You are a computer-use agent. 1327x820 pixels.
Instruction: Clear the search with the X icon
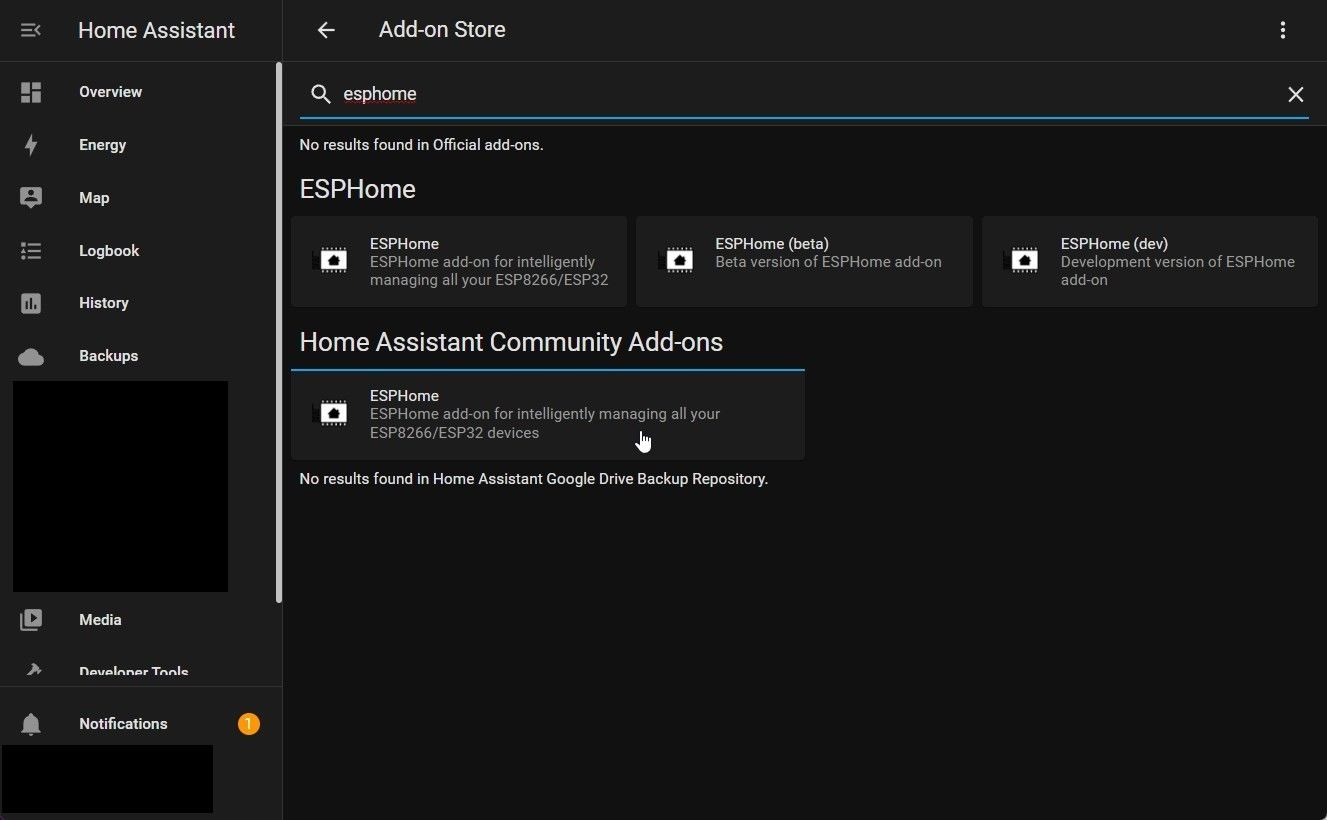click(x=1295, y=94)
